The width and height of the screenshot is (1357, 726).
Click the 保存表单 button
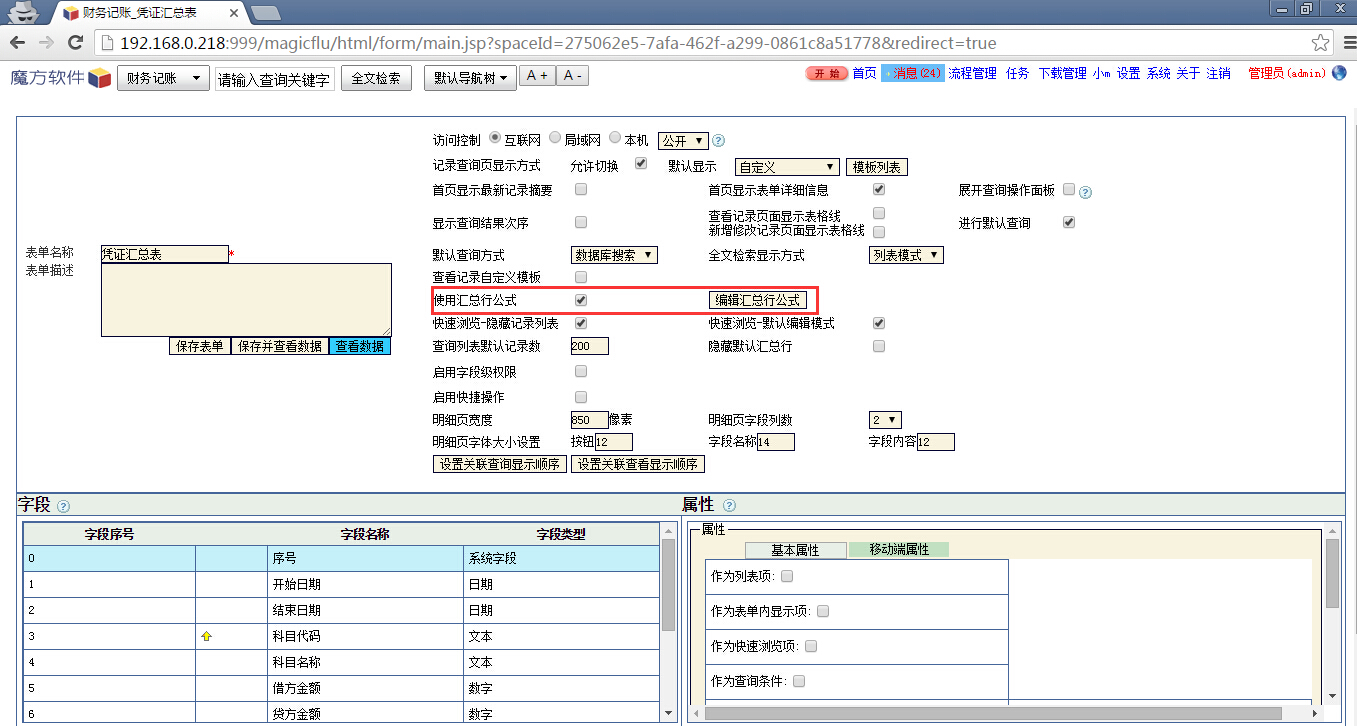coord(200,346)
